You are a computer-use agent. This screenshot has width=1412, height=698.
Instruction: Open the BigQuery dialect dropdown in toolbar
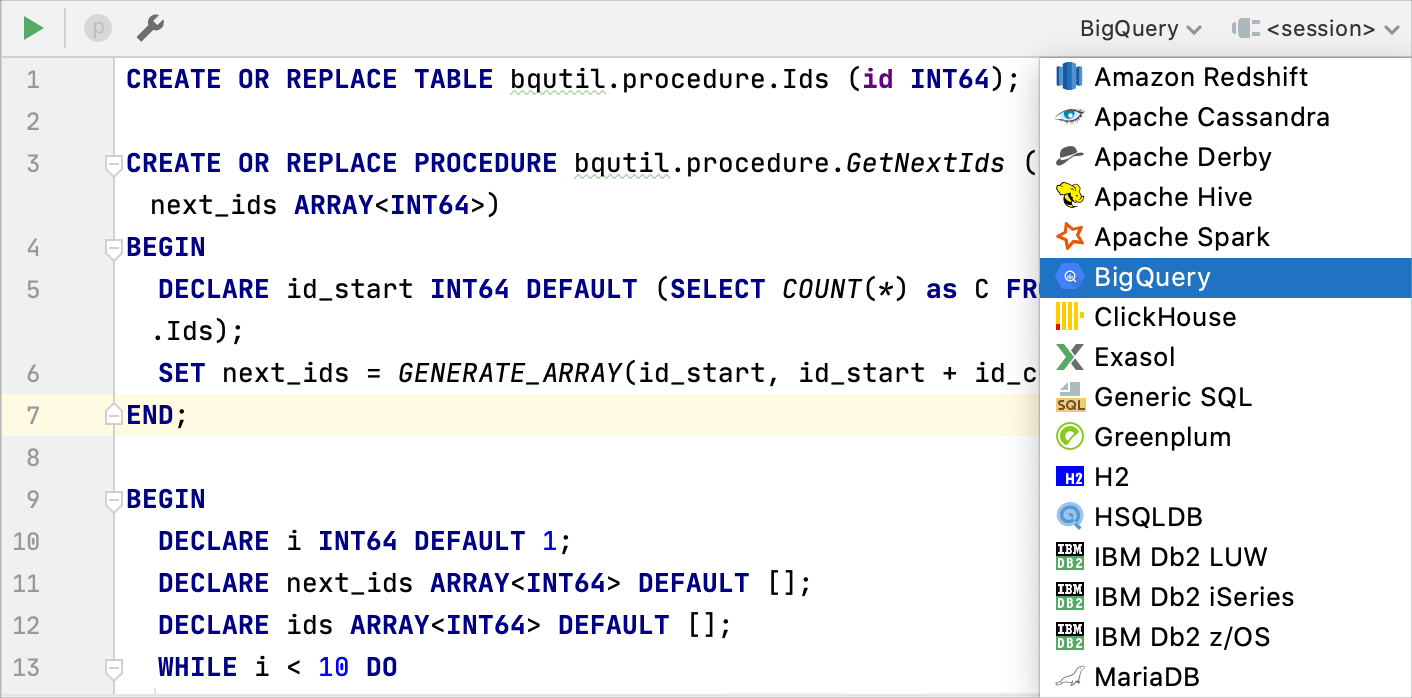[1140, 29]
